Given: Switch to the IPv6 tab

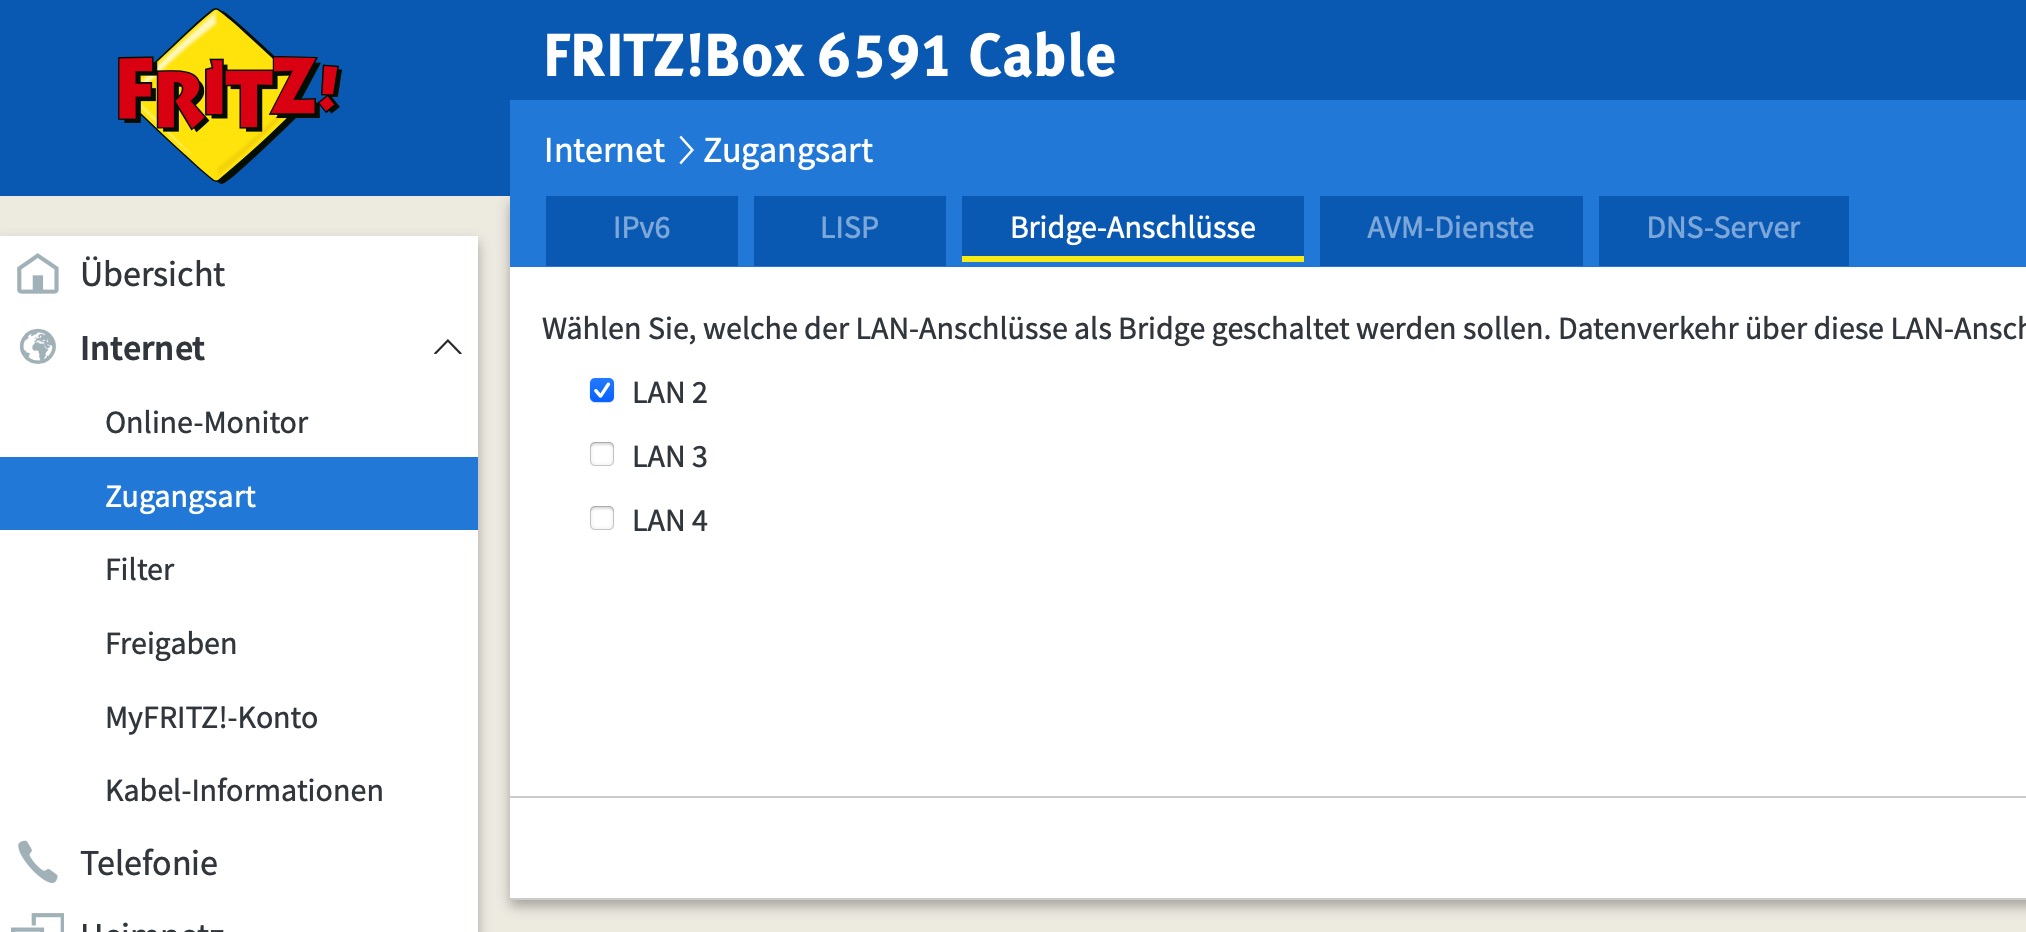Looking at the screenshot, I should click(641, 229).
